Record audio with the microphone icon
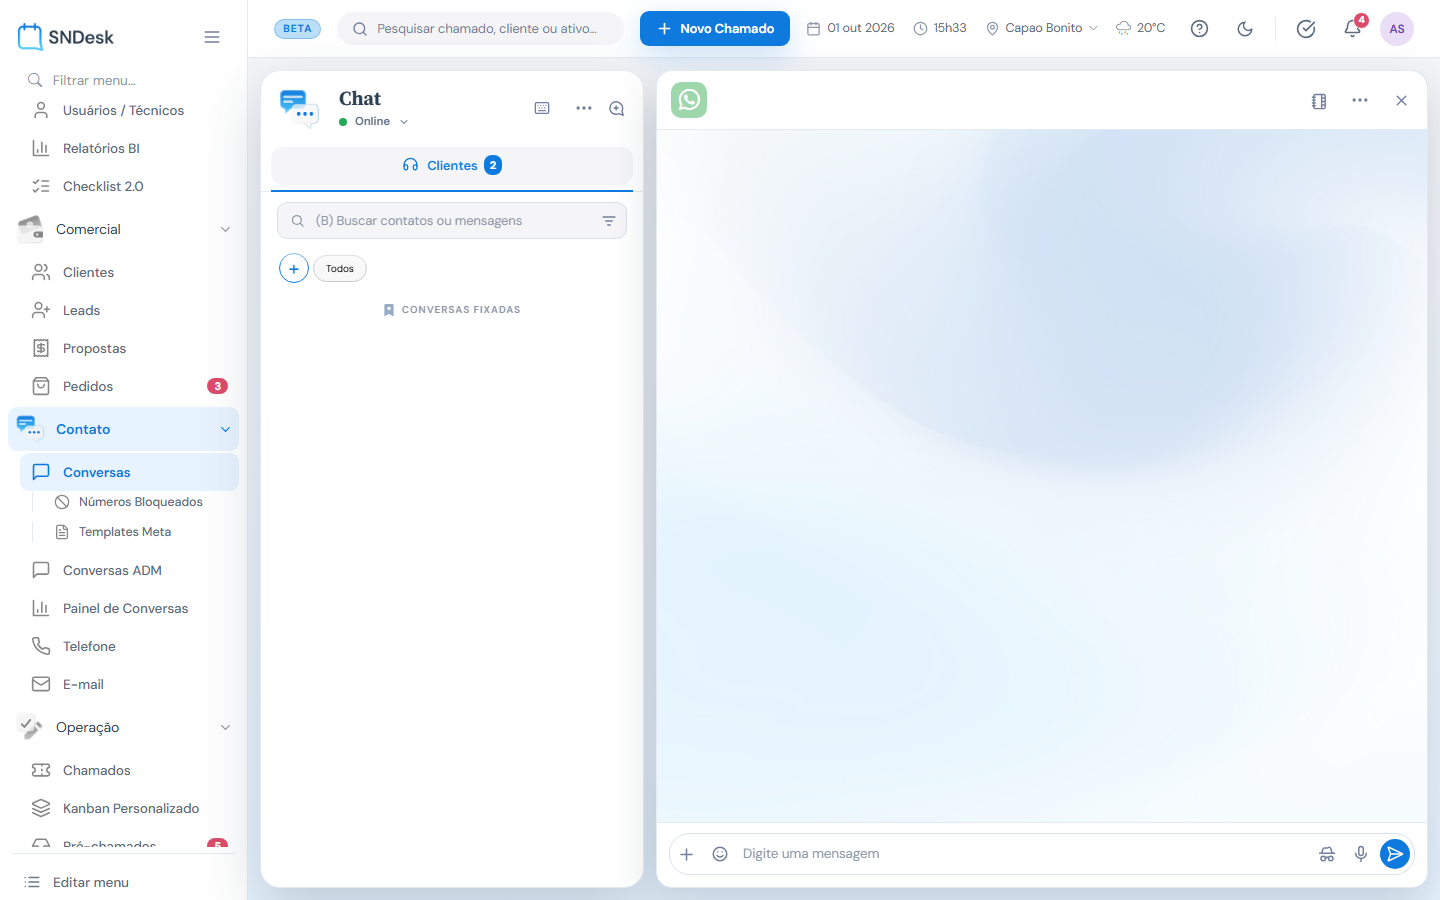The width and height of the screenshot is (1440, 900). [1361, 854]
